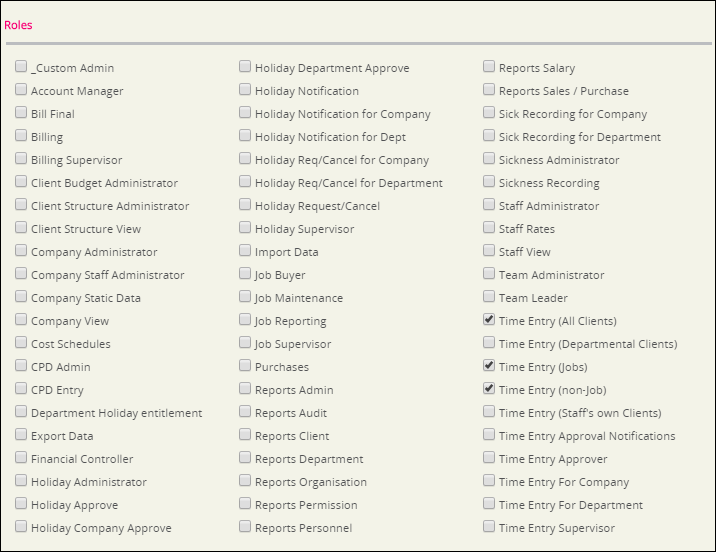Check the Team Leader role
Image resolution: width=716 pixels, height=552 pixels.
tap(489, 298)
